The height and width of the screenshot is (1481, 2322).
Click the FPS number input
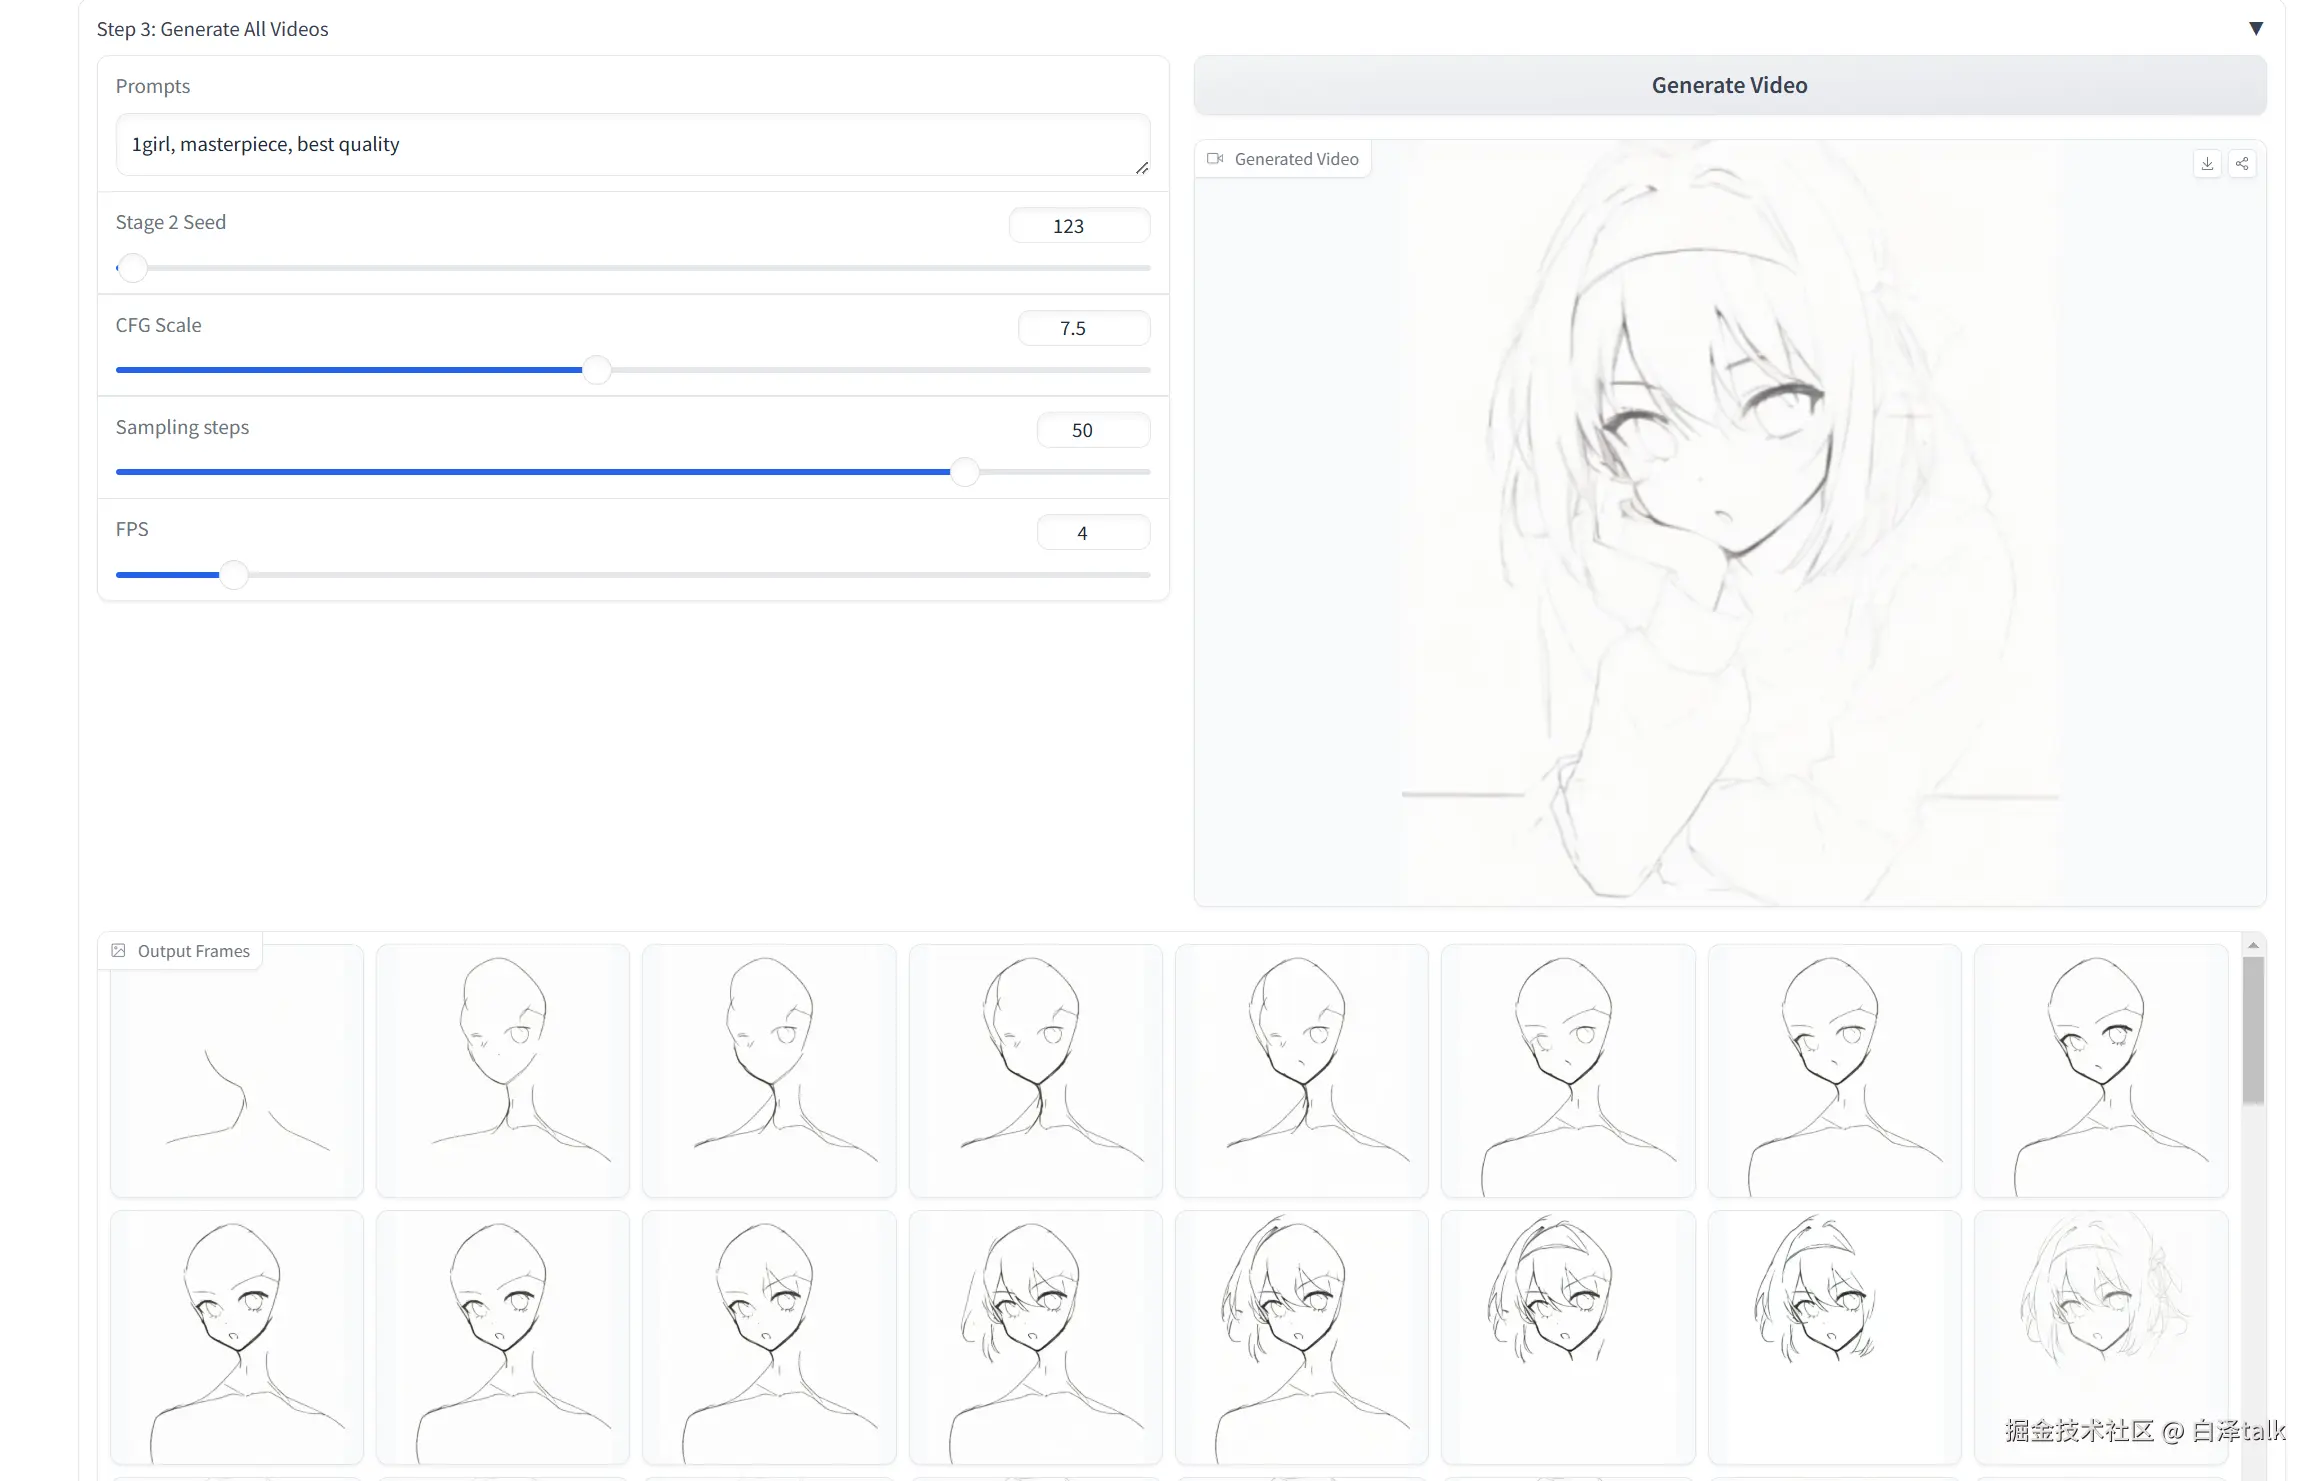(1092, 533)
